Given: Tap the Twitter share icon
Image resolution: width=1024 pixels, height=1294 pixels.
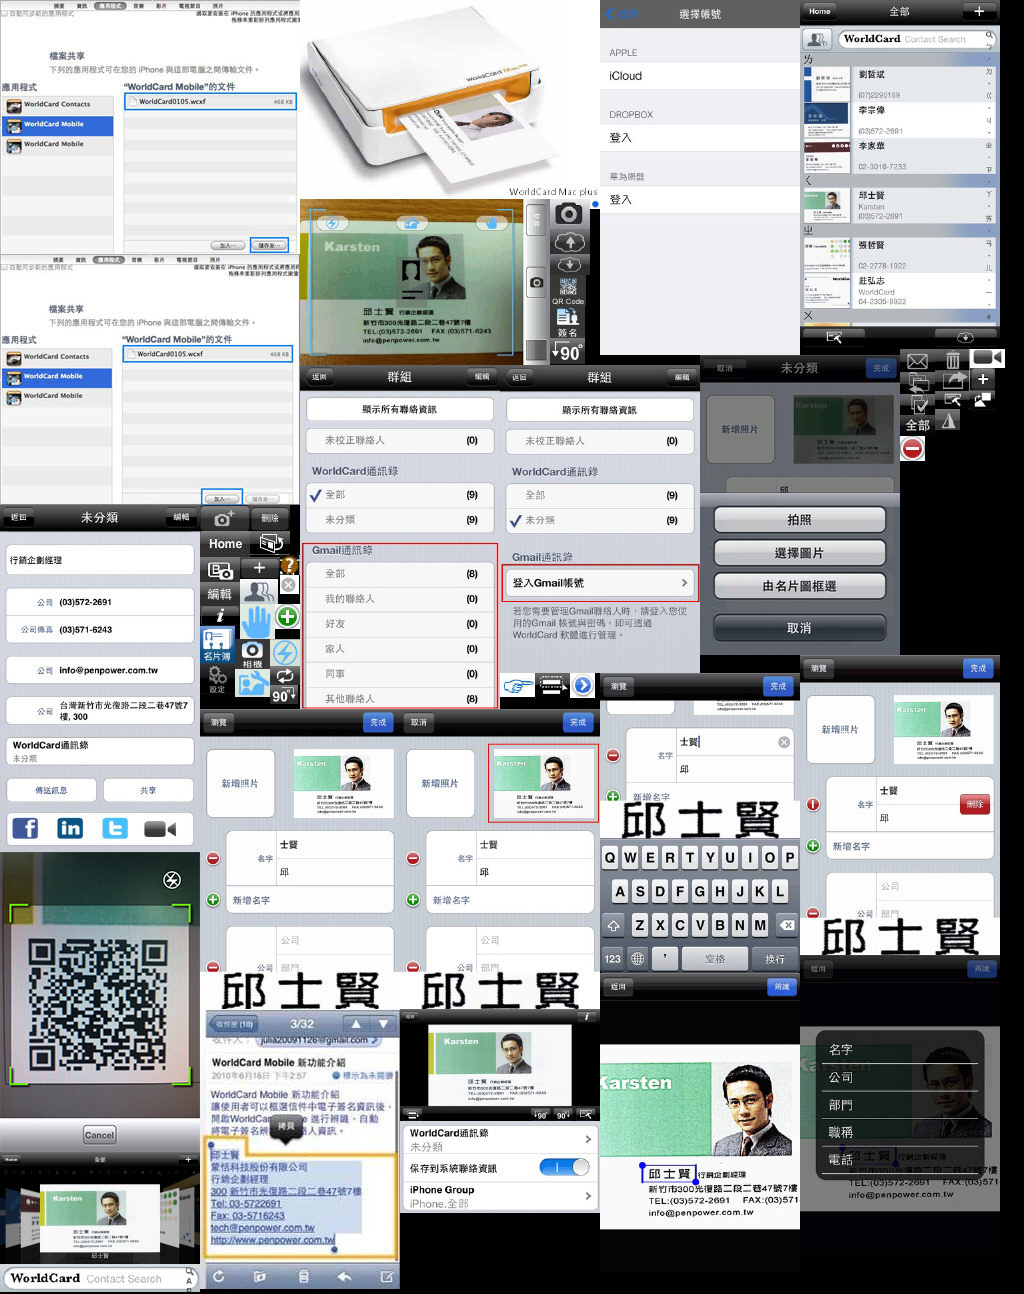Looking at the screenshot, I should (115, 828).
